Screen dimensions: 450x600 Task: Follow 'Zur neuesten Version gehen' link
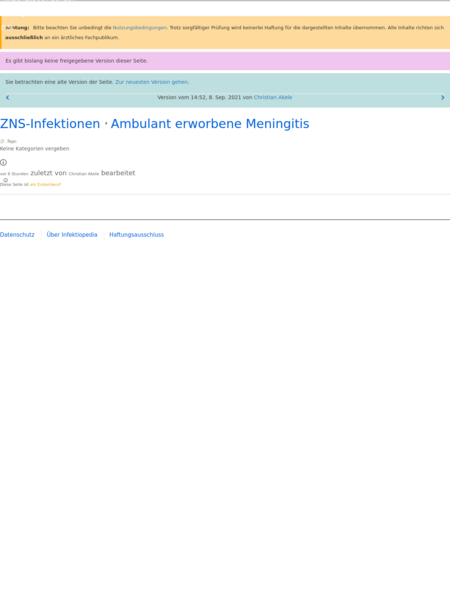[152, 82]
